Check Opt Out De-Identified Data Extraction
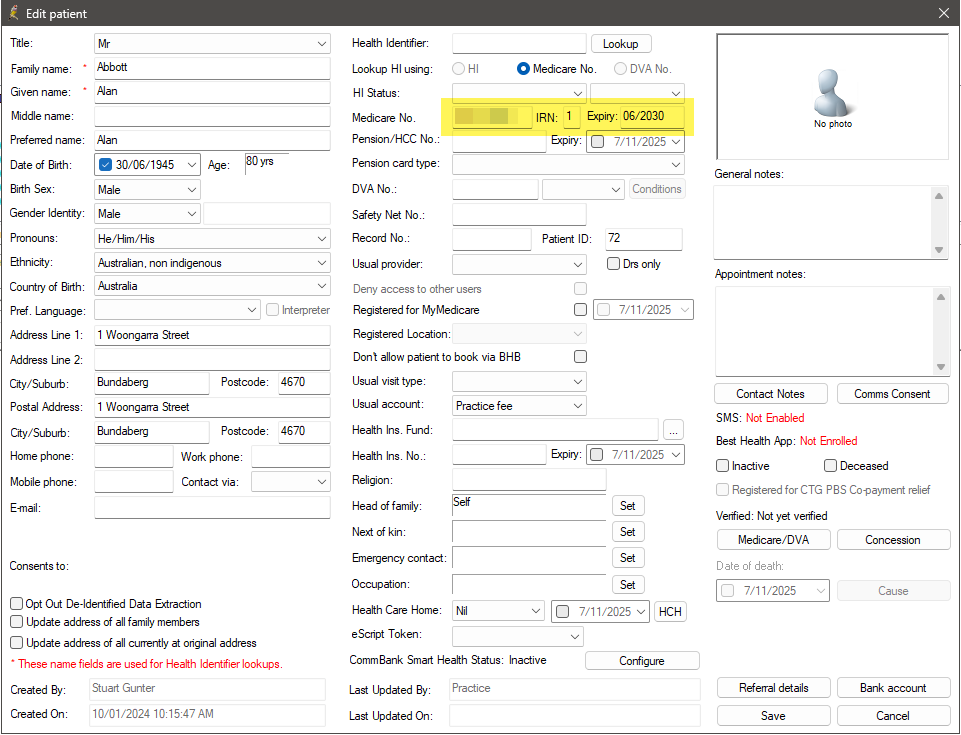Screen dimensions: 961x735 [17, 604]
